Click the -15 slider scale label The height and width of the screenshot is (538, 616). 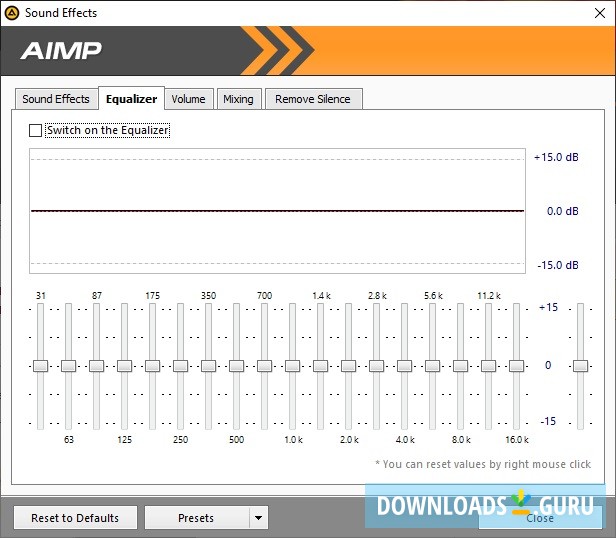(x=548, y=421)
